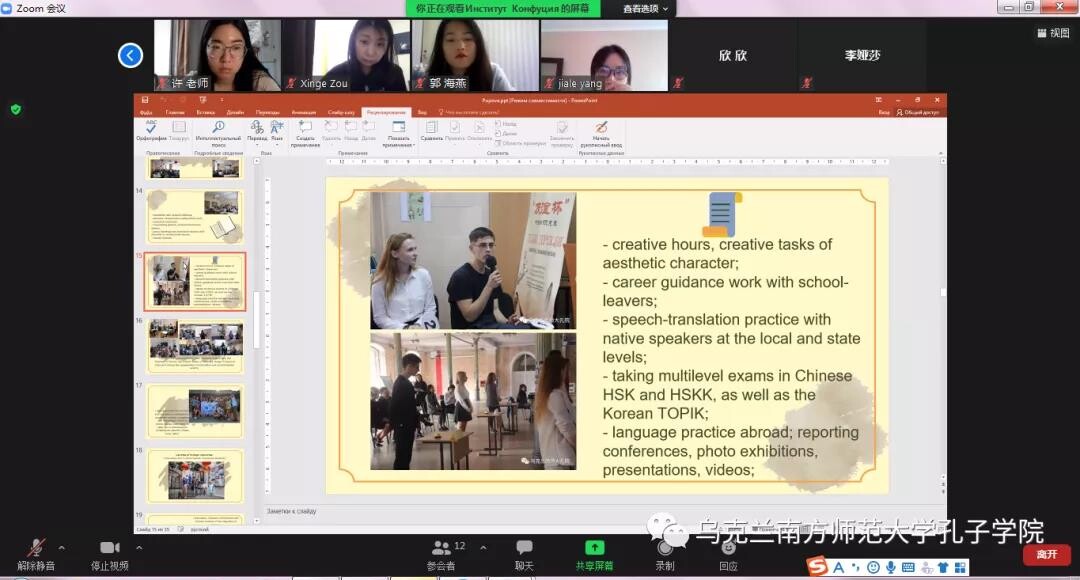The width and height of the screenshot is (1080, 580).
Task: Select Xinge Zou participant video tile
Action: tap(346, 55)
